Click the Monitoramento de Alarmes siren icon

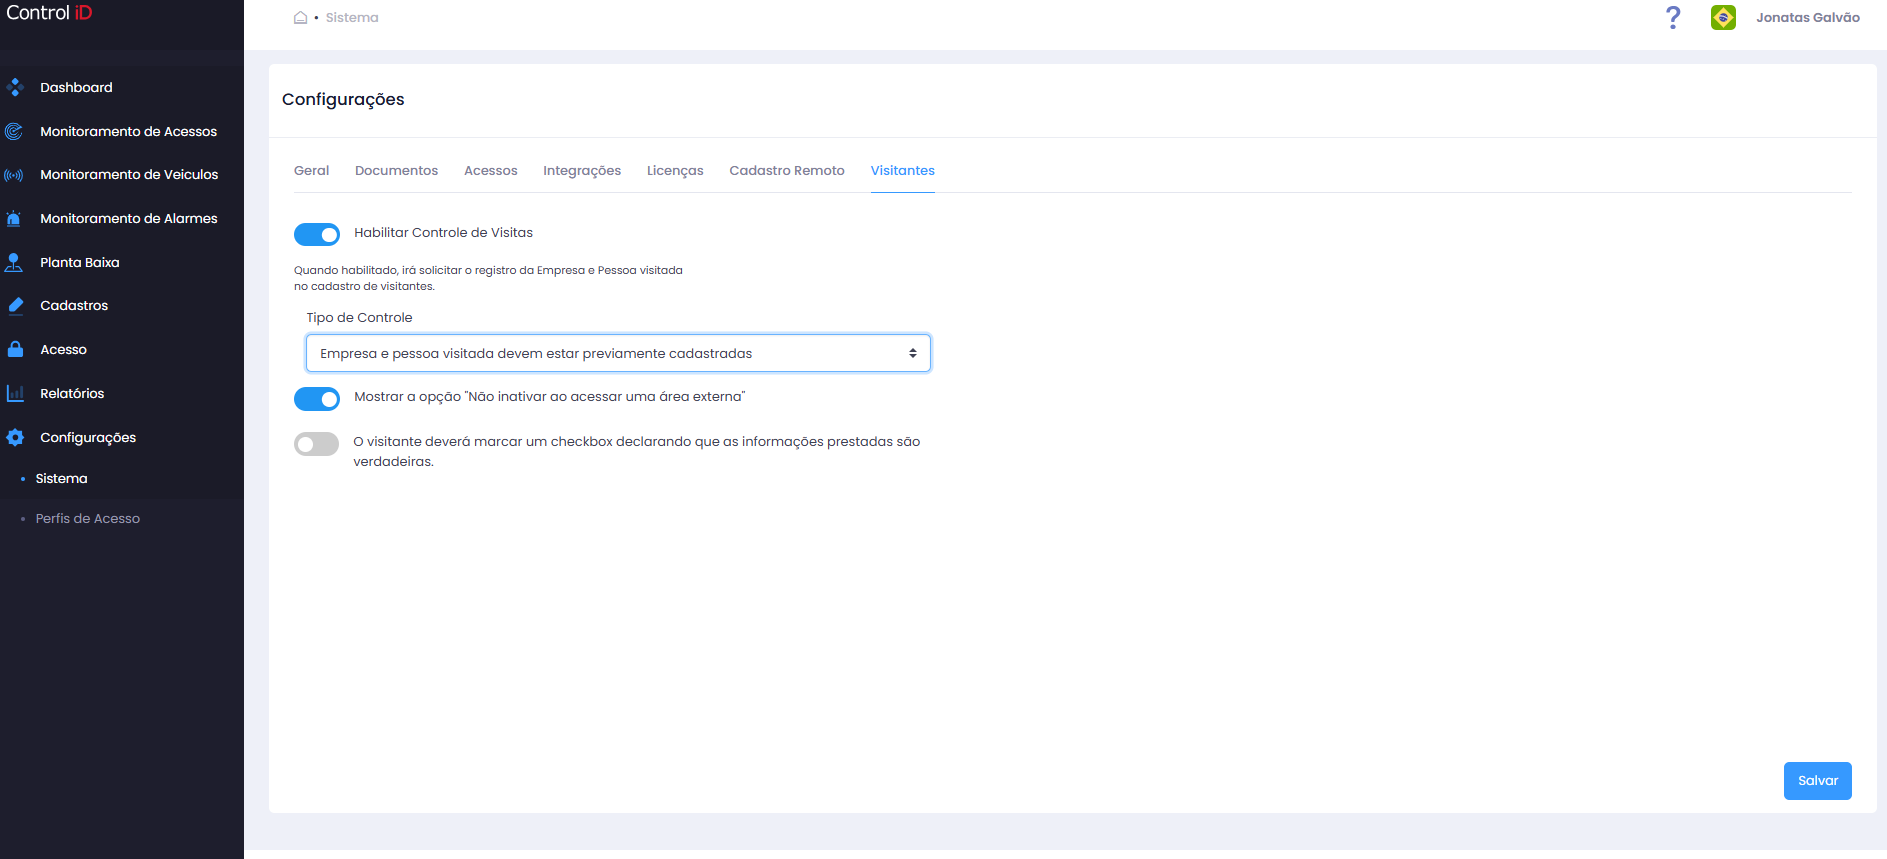coord(14,219)
